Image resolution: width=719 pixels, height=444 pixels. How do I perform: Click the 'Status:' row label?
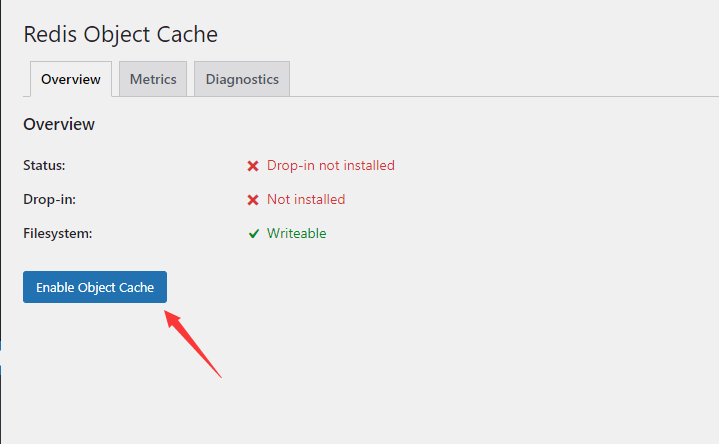[44, 165]
